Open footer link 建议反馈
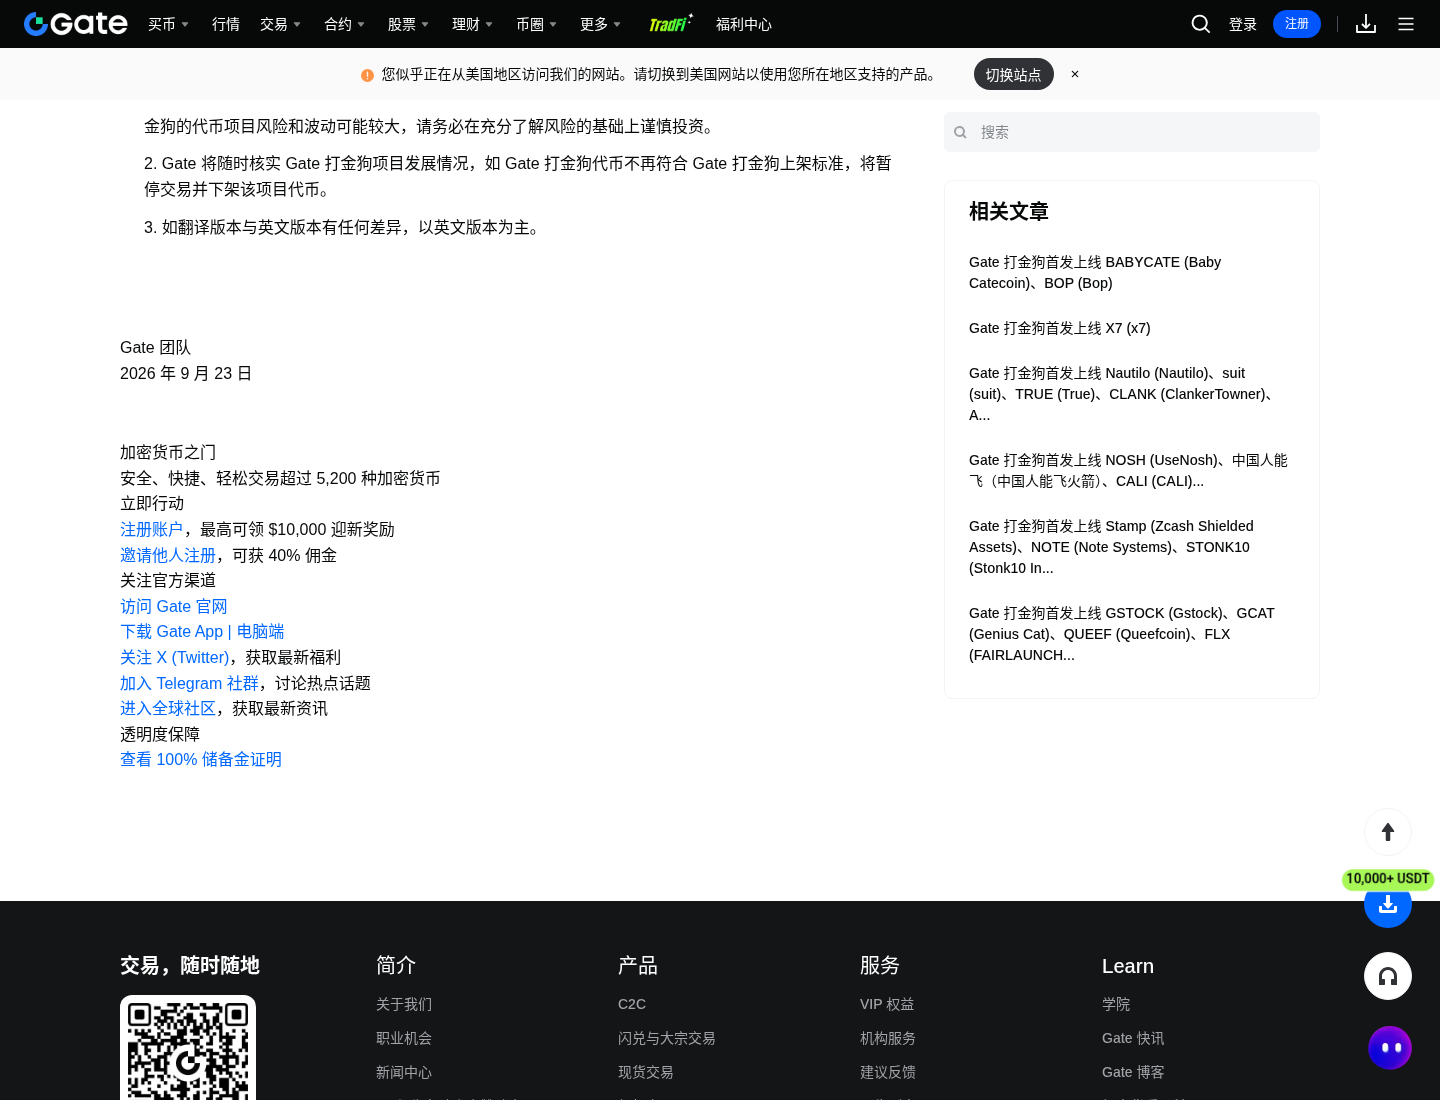The image size is (1440, 1100). pyautogui.click(x=888, y=1072)
